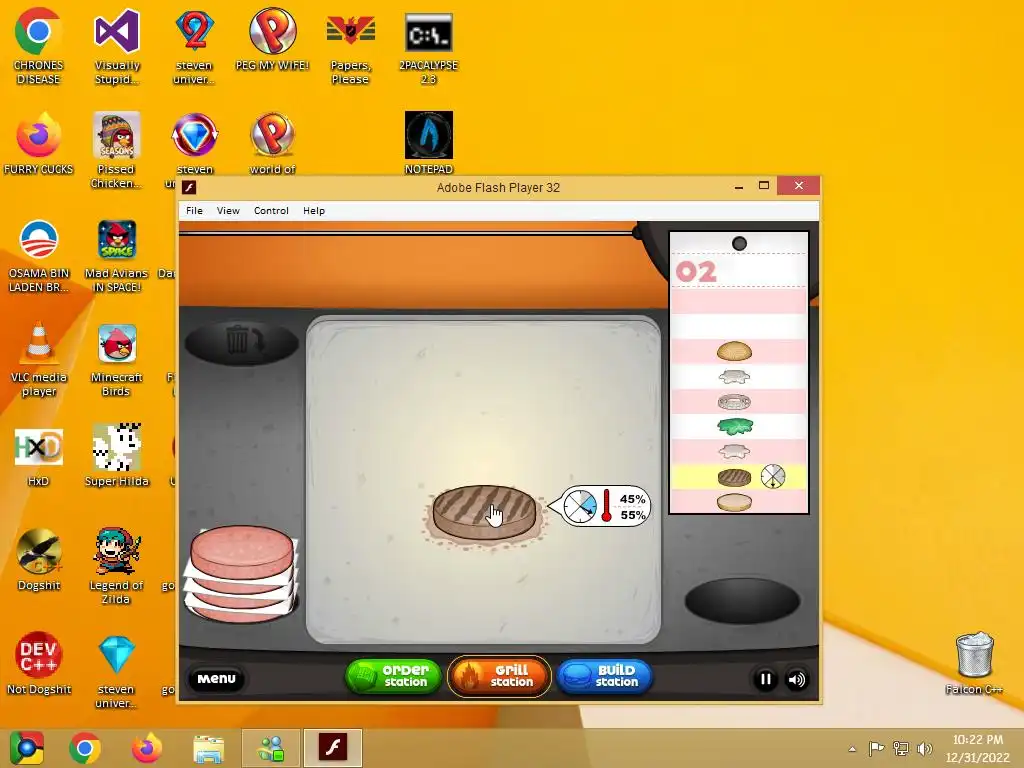Open the File menu in Flash Player
The width and height of the screenshot is (1024, 768).
(194, 210)
